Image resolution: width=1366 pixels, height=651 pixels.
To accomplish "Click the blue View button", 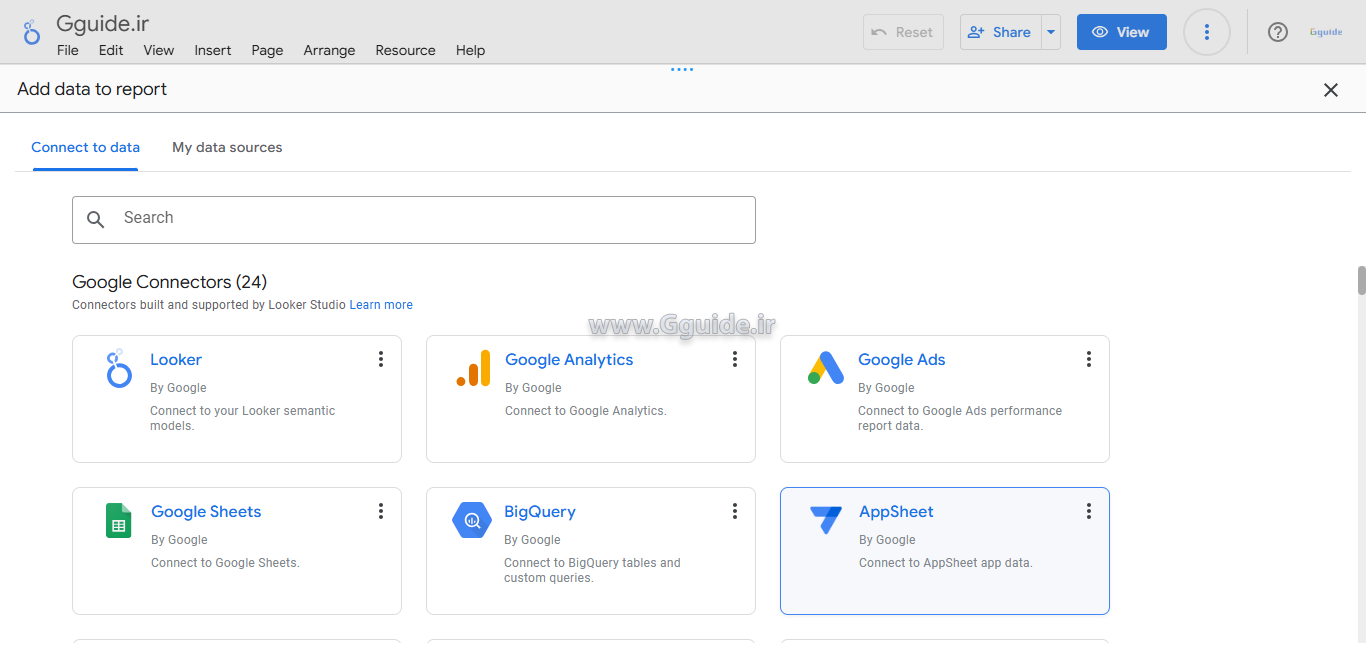I will pos(1121,32).
